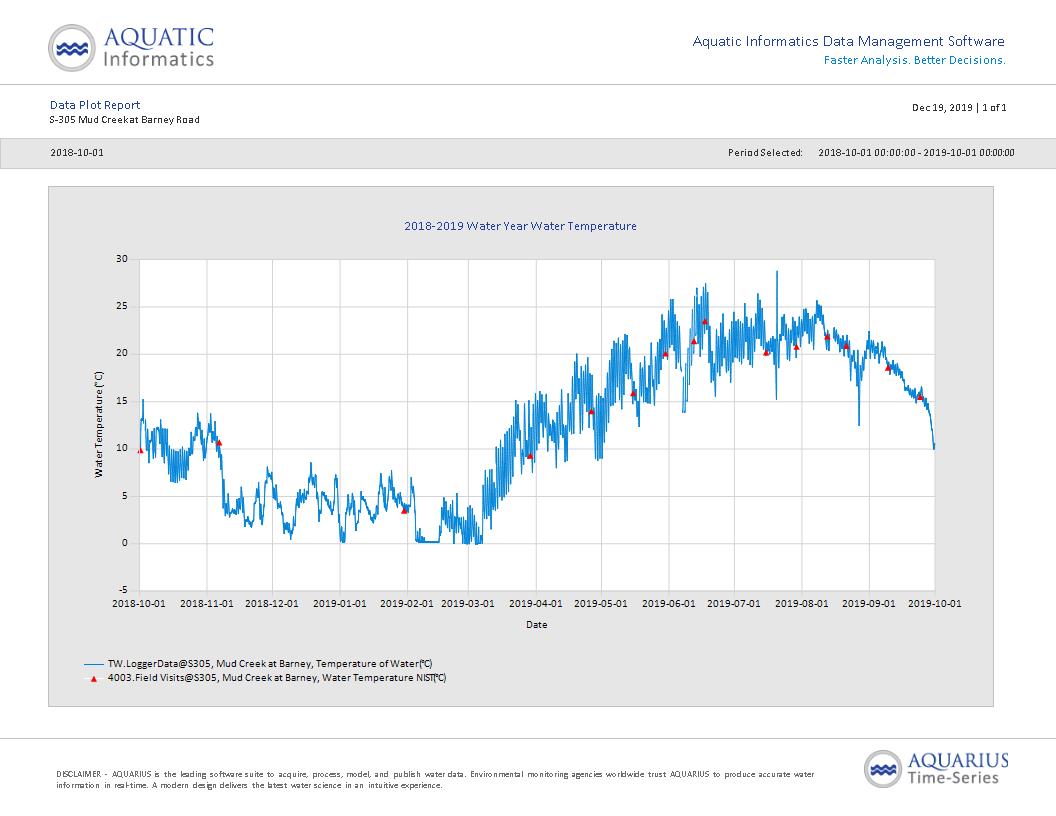Click the y-axis tick value 15

[x=122, y=401]
